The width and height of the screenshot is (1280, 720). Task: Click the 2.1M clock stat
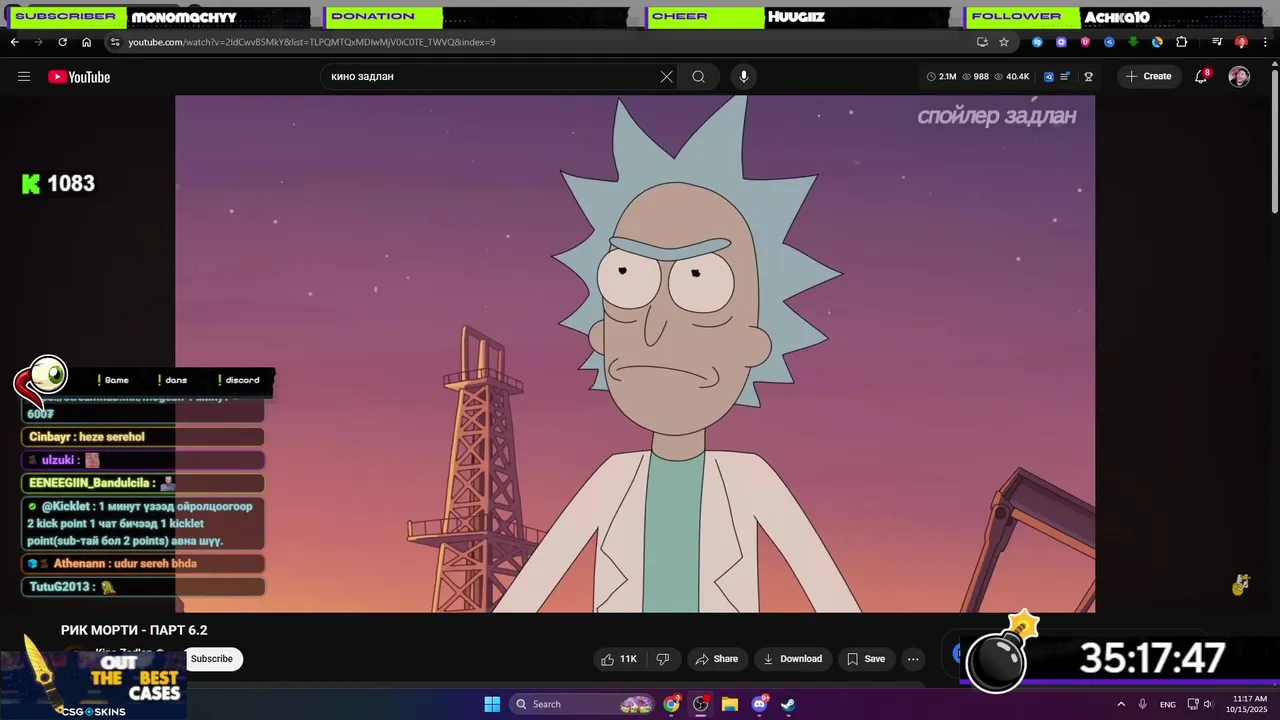pos(942,77)
